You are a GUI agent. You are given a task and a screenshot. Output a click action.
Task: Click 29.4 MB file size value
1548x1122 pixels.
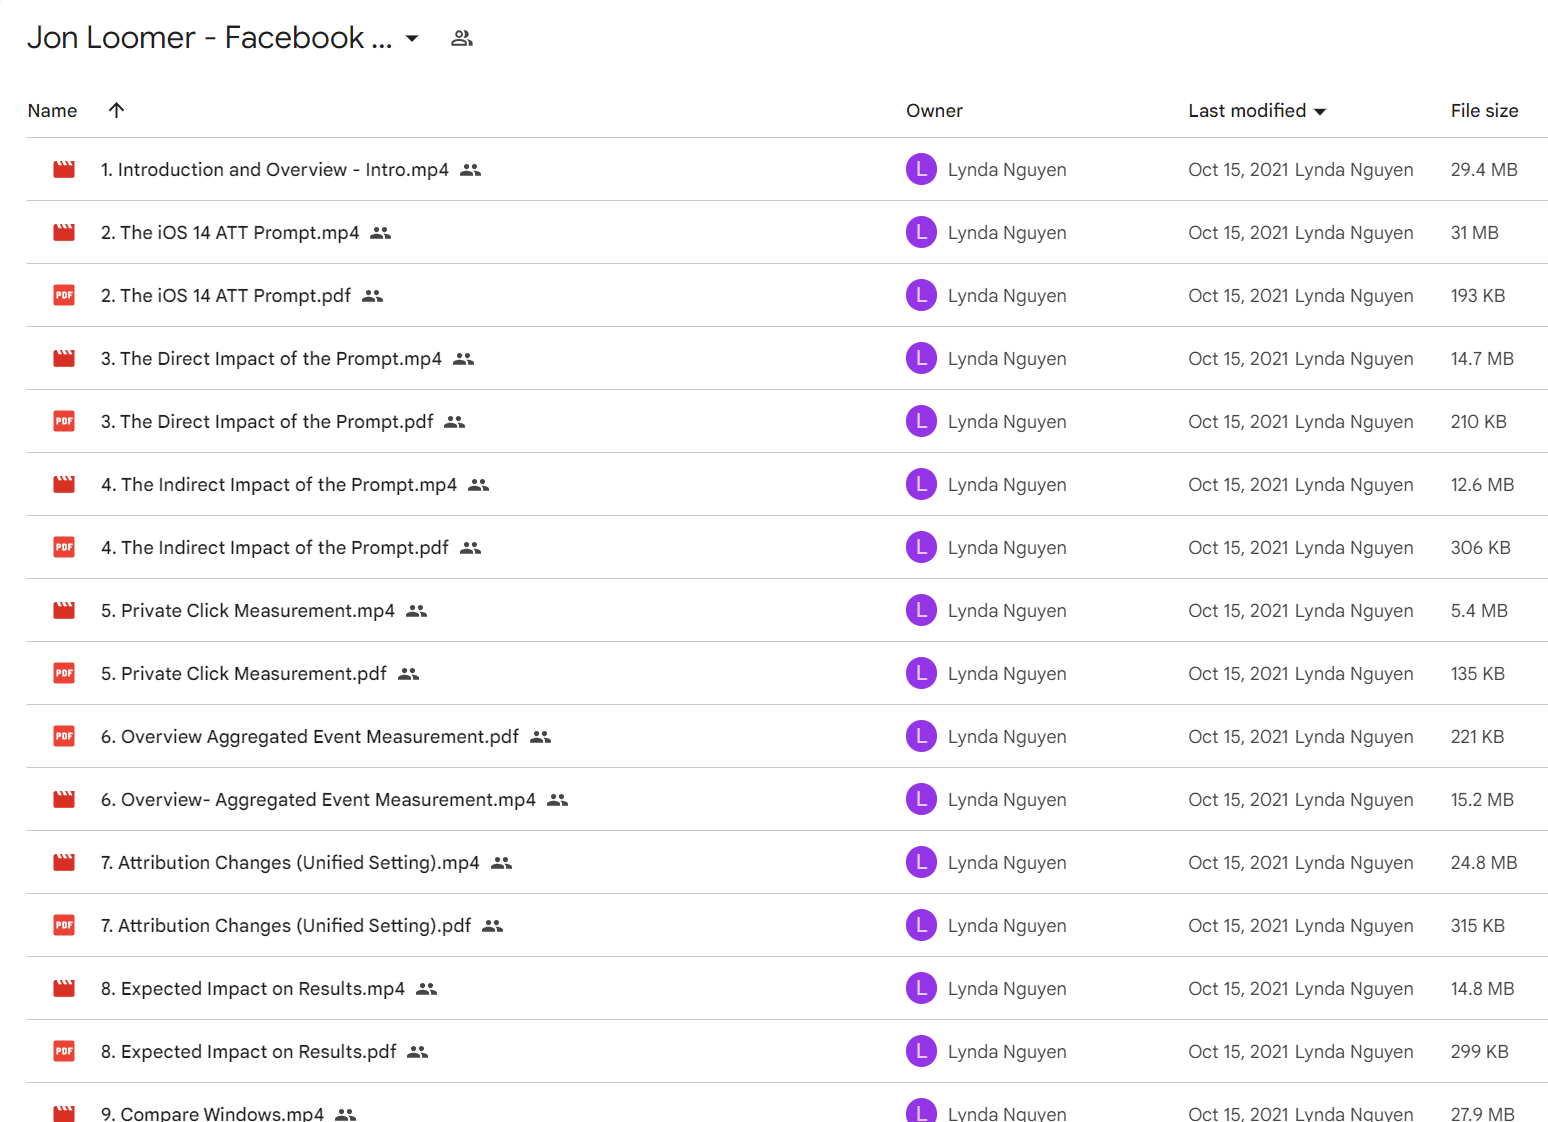(1484, 170)
